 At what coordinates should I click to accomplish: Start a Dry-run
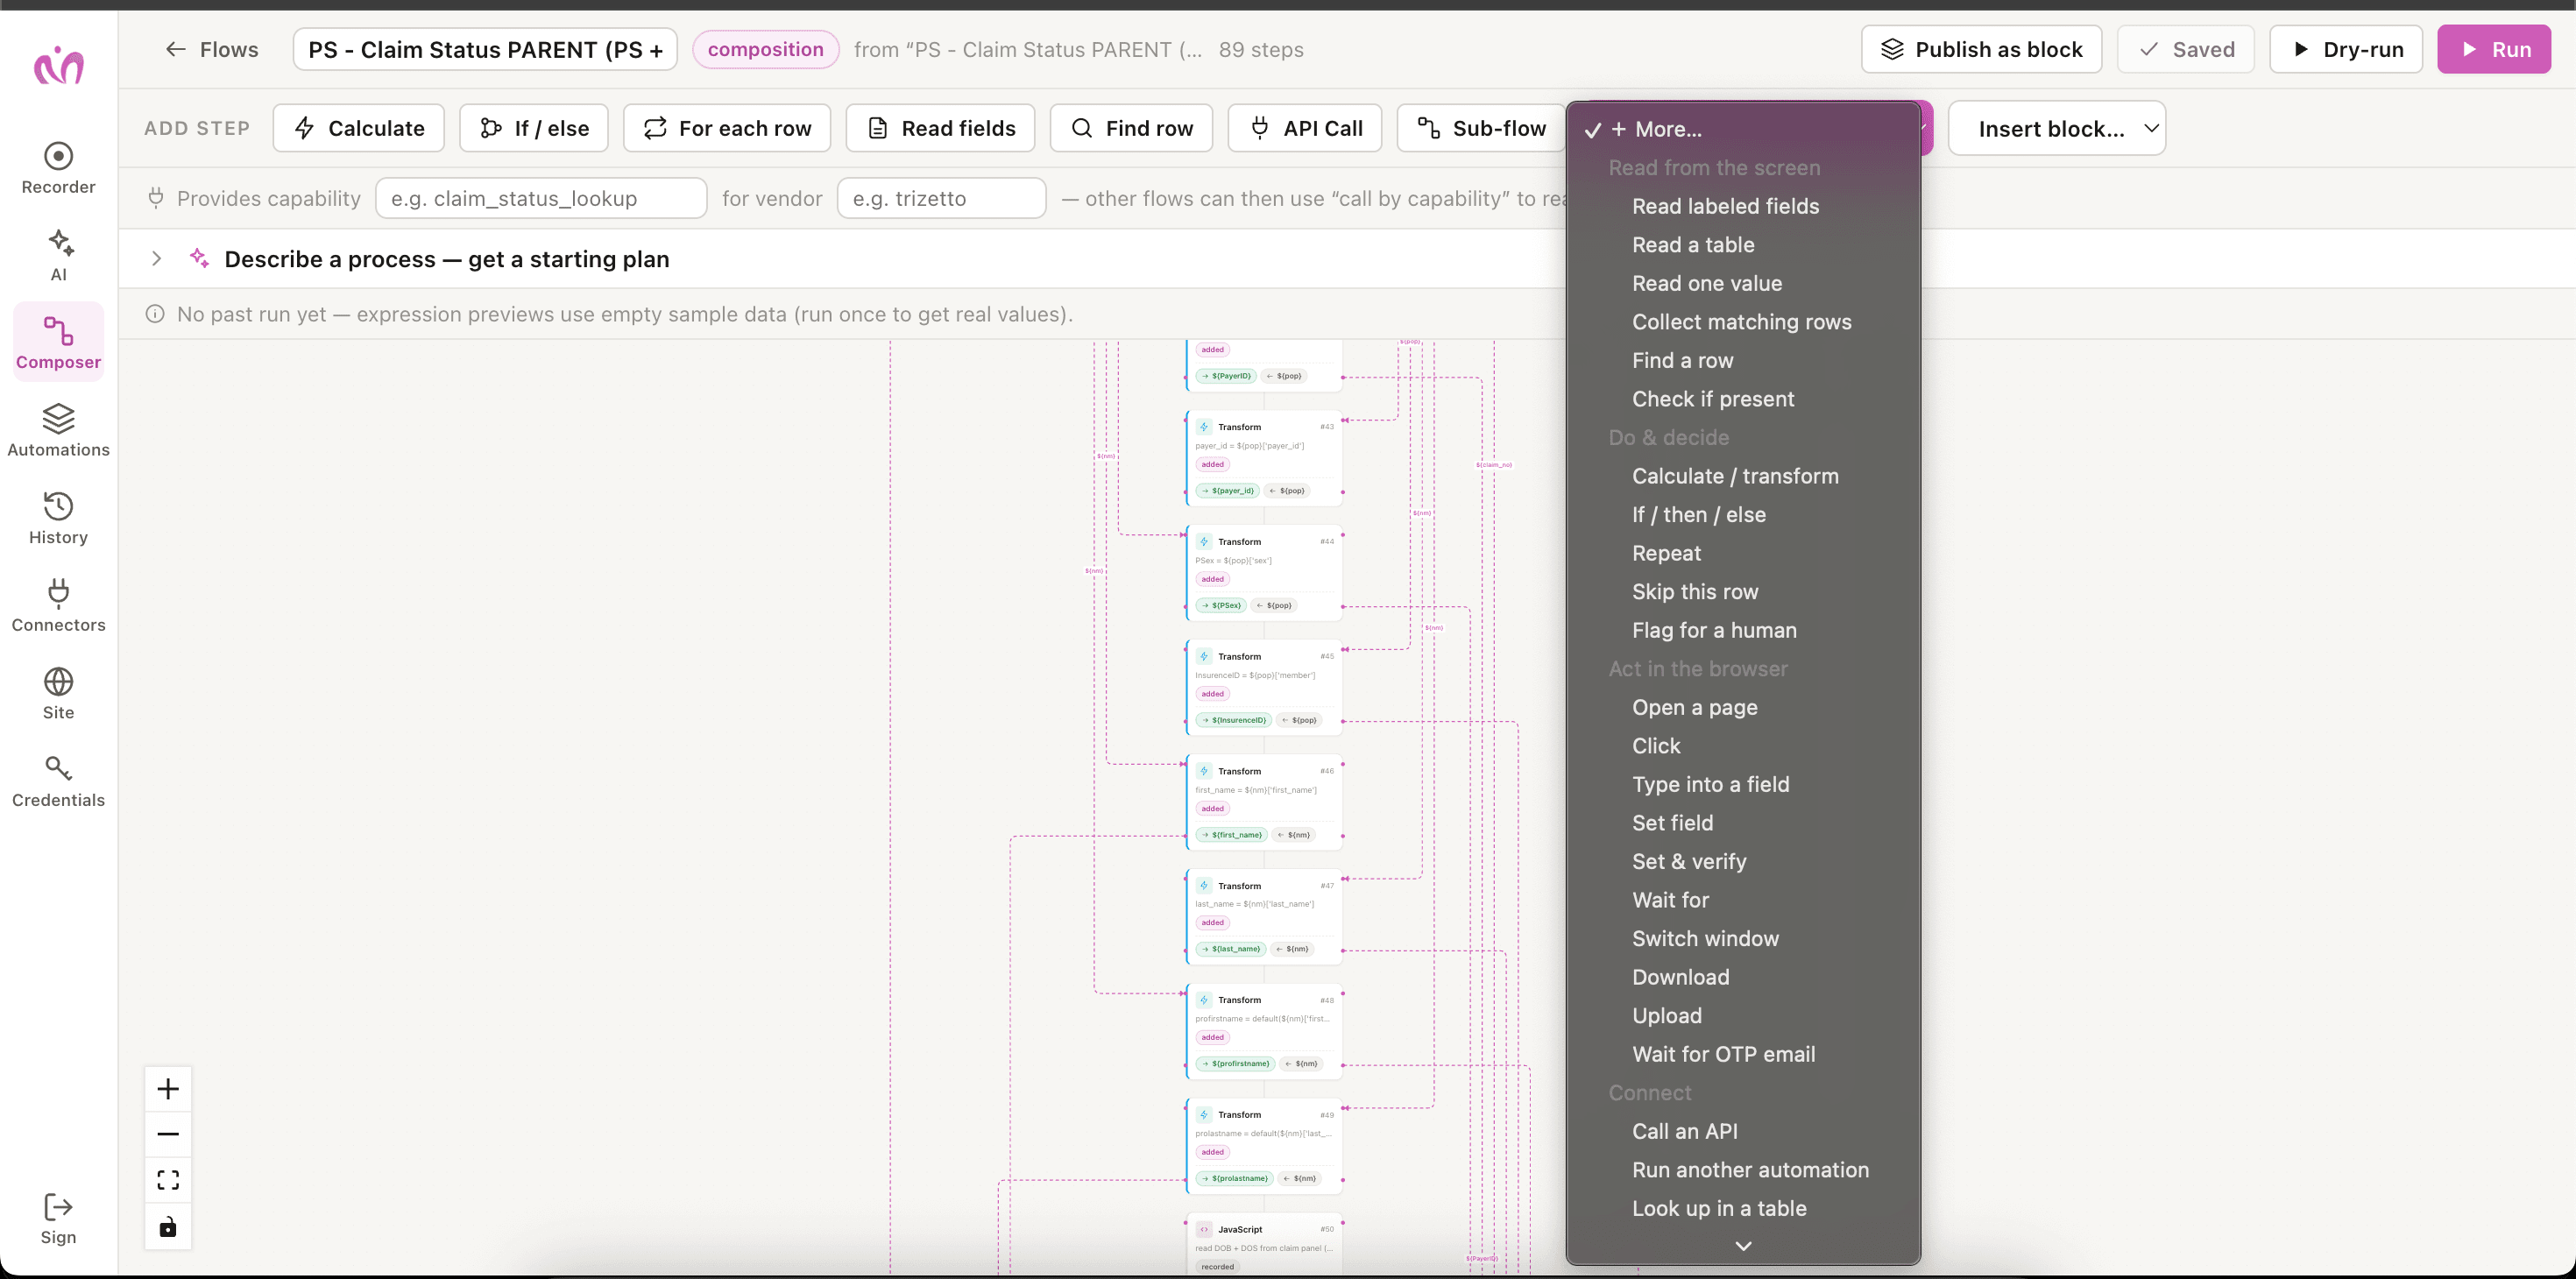(x=2345, y=49)
